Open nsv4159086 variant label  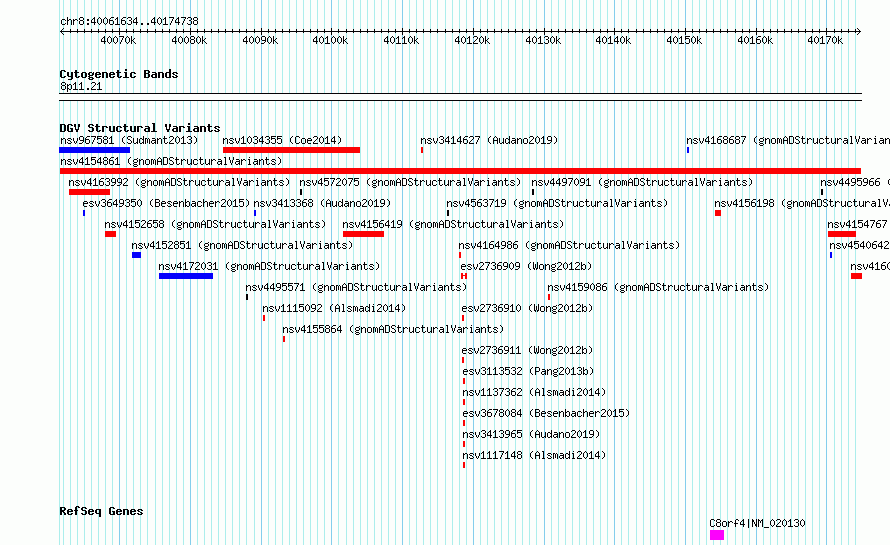tap(658, 287)
